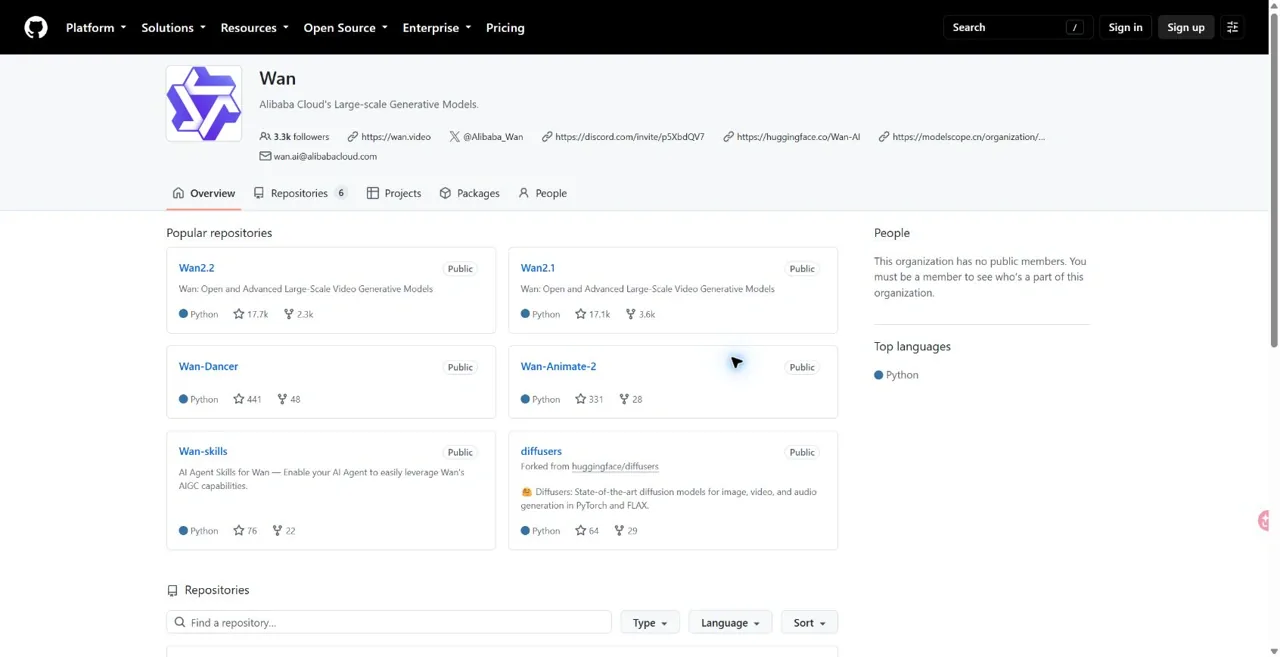Expand the Enterprise menu
This screenshot has height=657, width=1280.
(x=436, y=27)
